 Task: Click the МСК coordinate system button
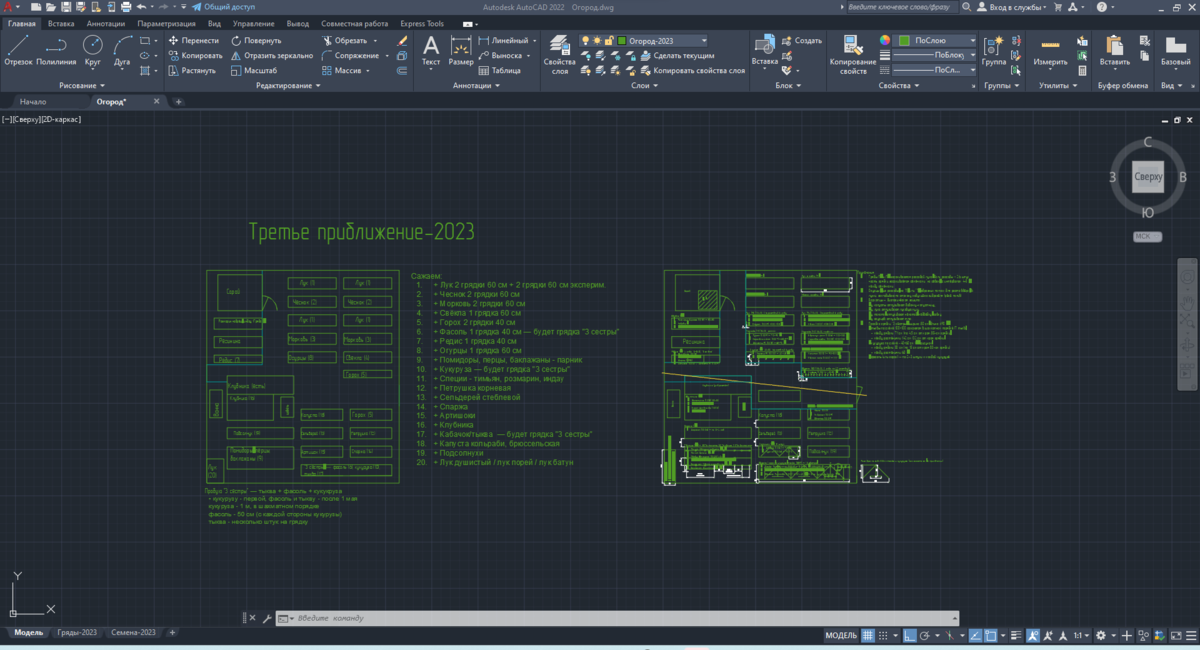point(1148,237)
